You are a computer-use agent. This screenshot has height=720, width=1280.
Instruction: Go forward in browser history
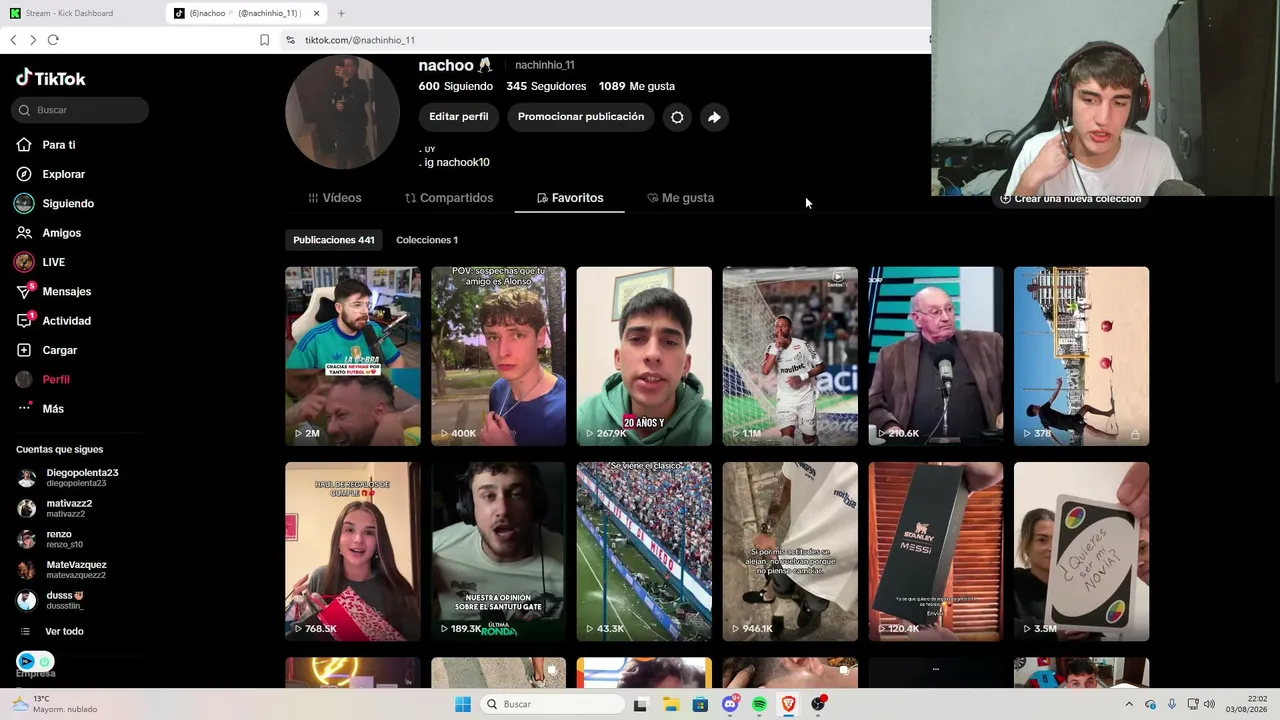[x=33, y=40]
